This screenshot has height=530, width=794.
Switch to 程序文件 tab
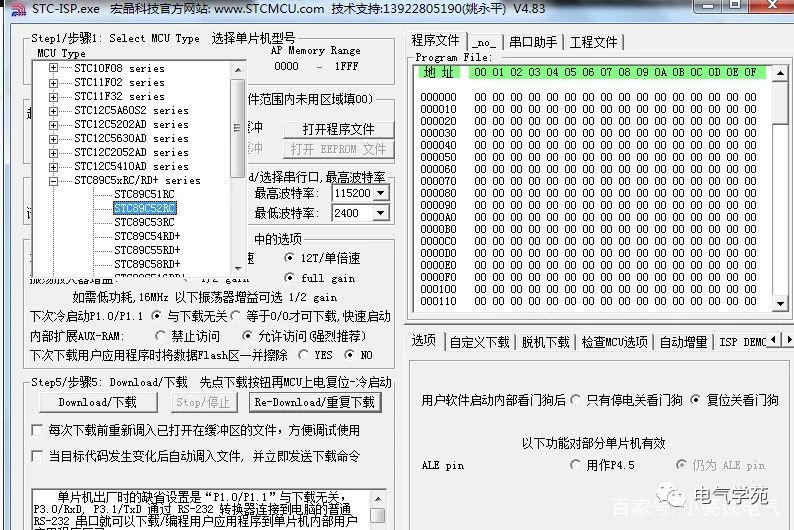coord(435,40)
